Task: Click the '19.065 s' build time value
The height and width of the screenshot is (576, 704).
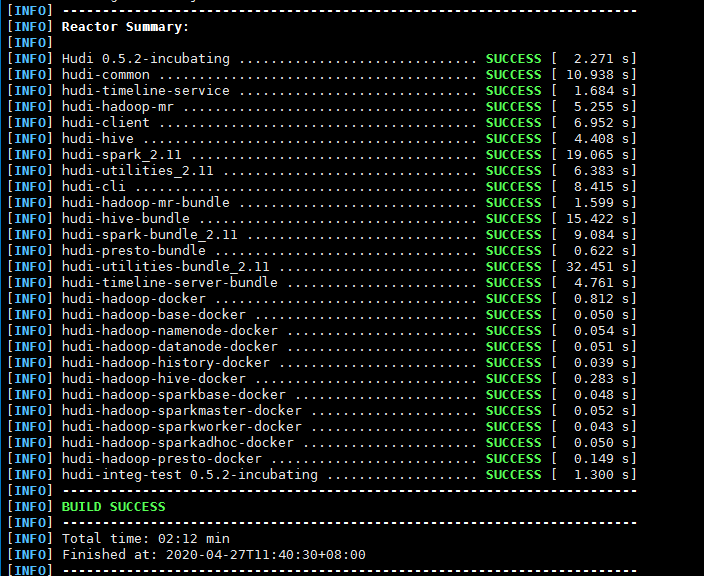Action: pos(598,155)
